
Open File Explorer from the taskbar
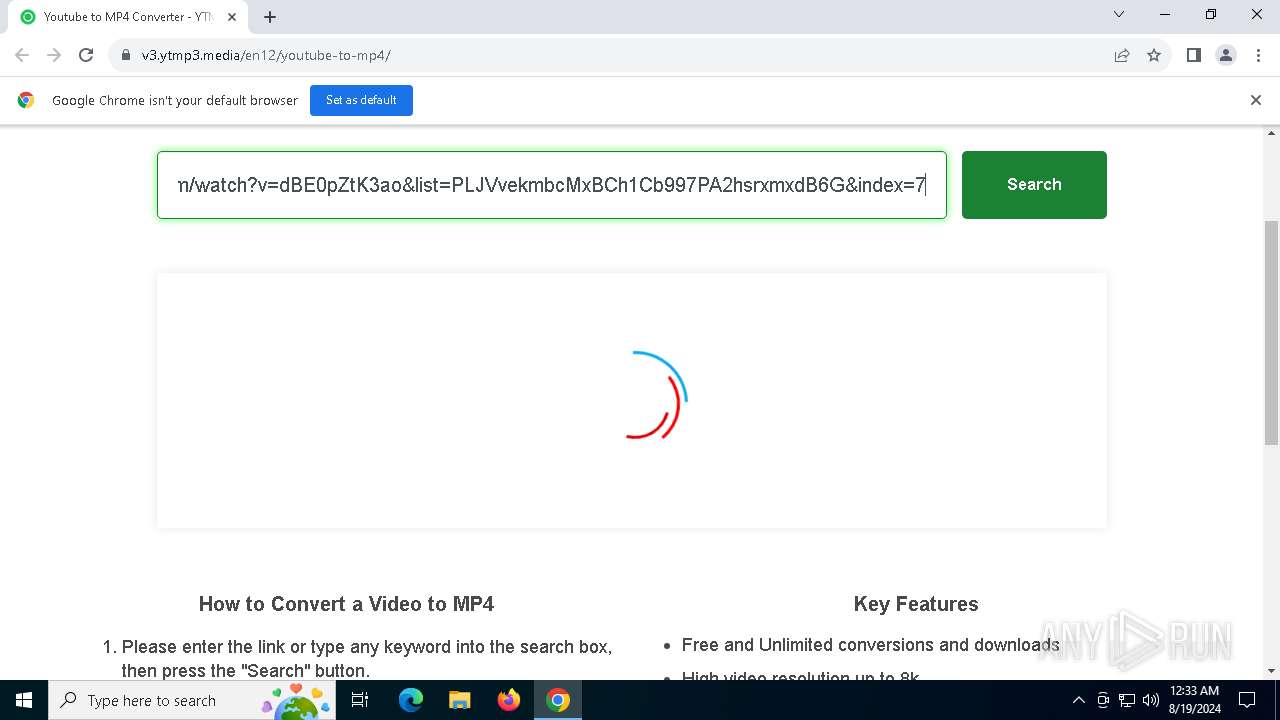tap(460, 700)
